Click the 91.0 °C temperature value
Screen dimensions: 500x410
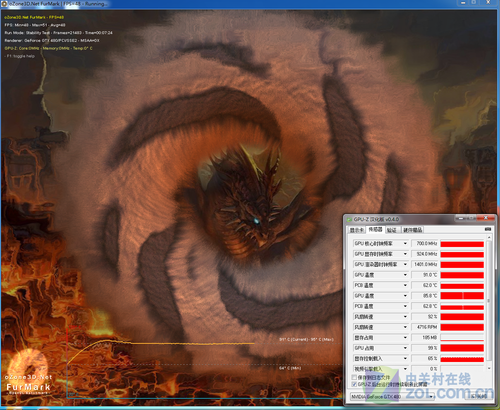(x=425, y=275)
